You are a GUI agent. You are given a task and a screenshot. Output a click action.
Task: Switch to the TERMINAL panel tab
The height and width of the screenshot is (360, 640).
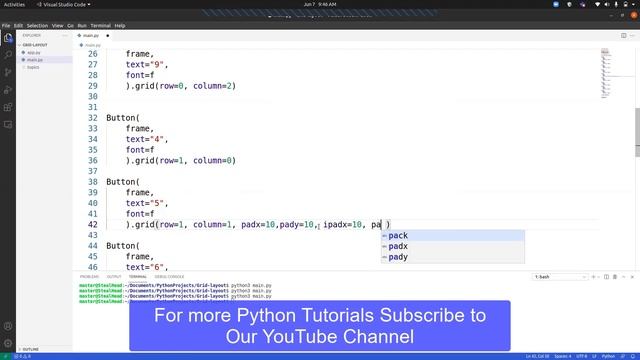coord(138,277)
